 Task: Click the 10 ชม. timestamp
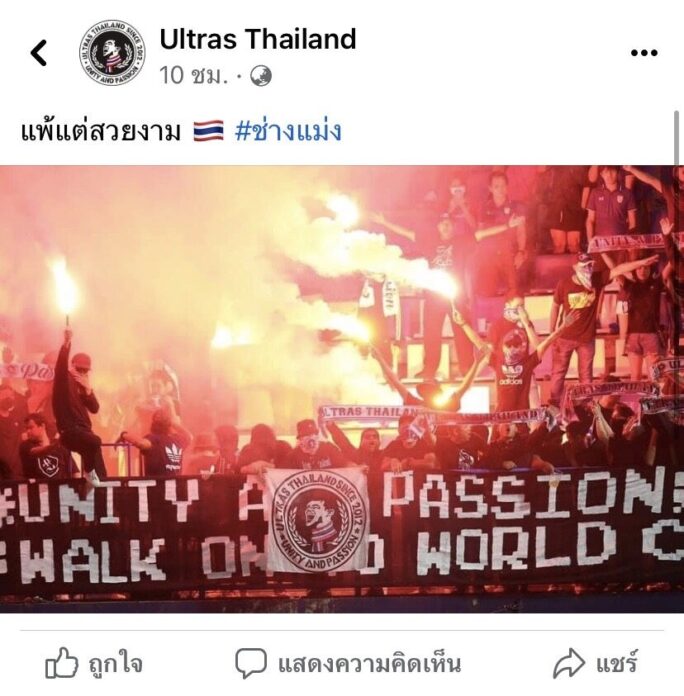194,76
